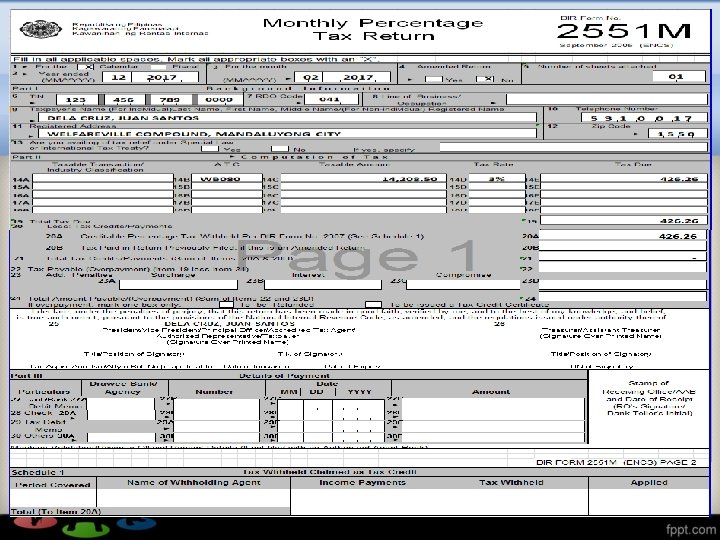
Task: Click total tax credits field 21
Action: [622, 257]
